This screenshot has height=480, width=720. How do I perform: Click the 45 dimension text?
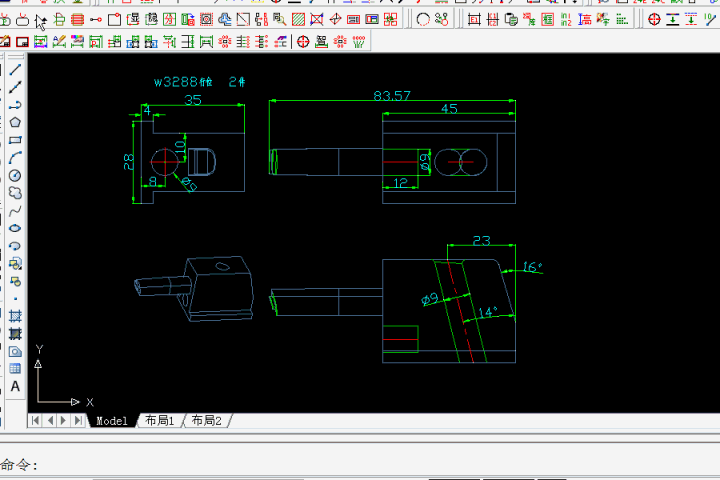pos(449,108)
